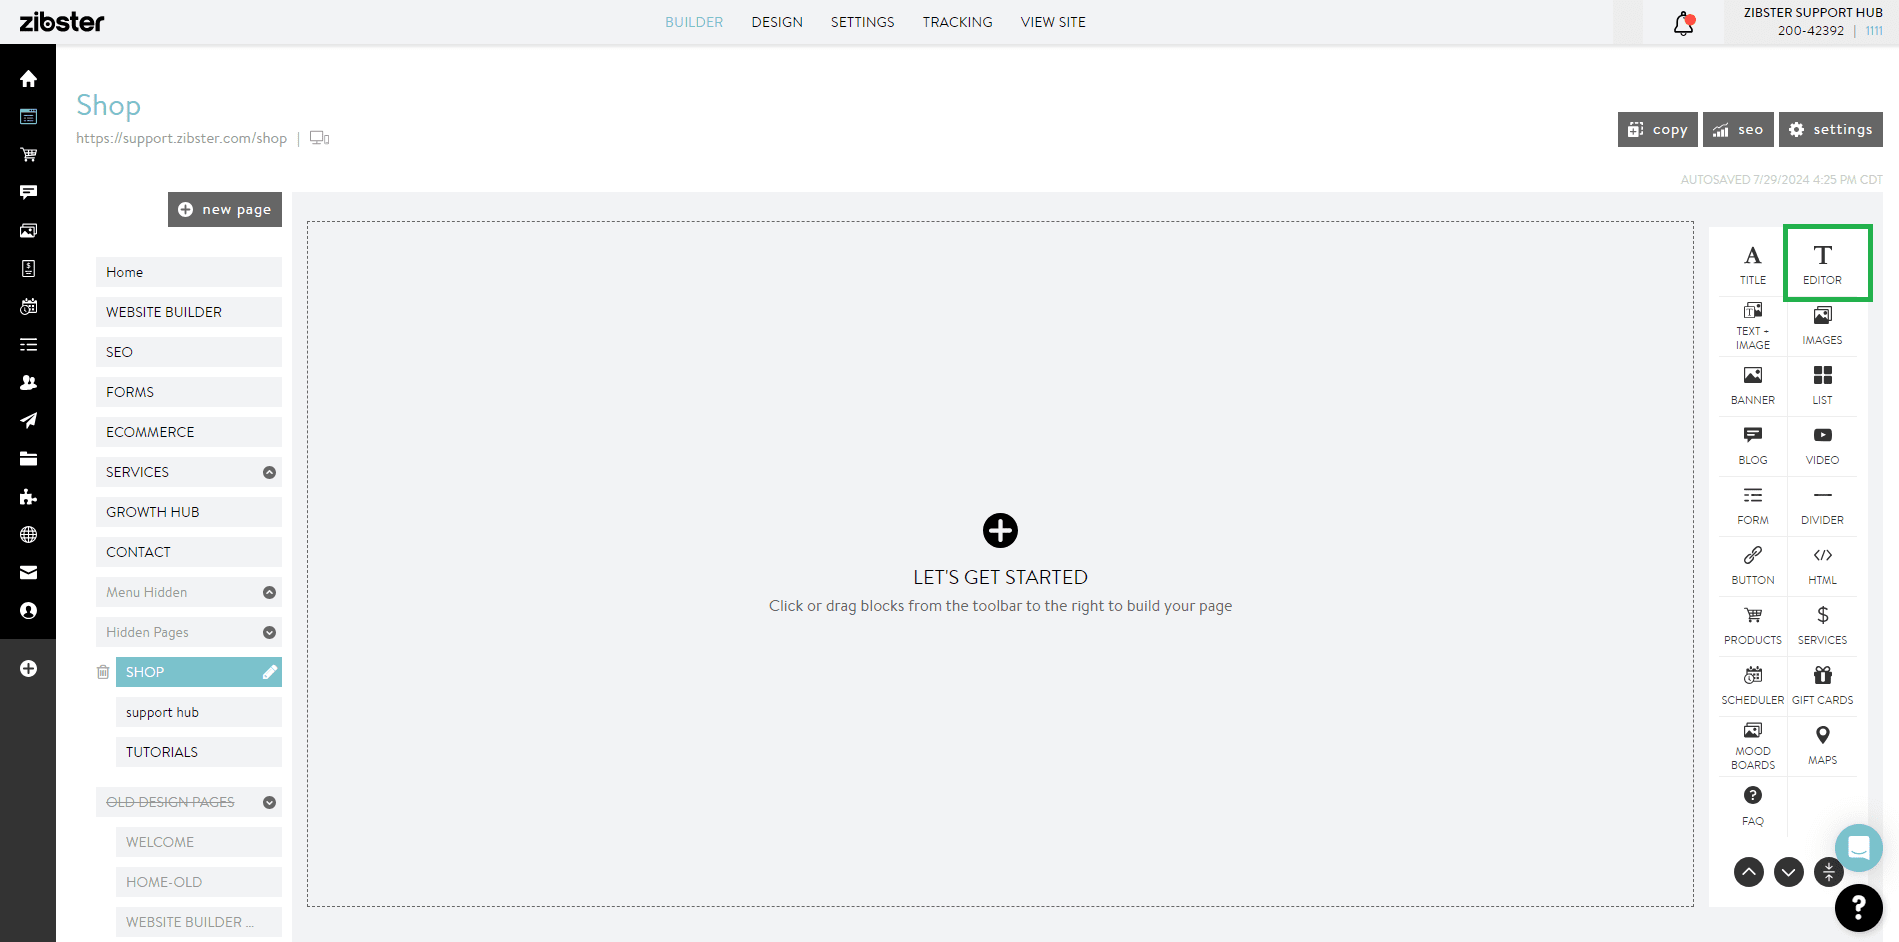Add a Blog block

pyautogui.click(x=1752, y=446)
